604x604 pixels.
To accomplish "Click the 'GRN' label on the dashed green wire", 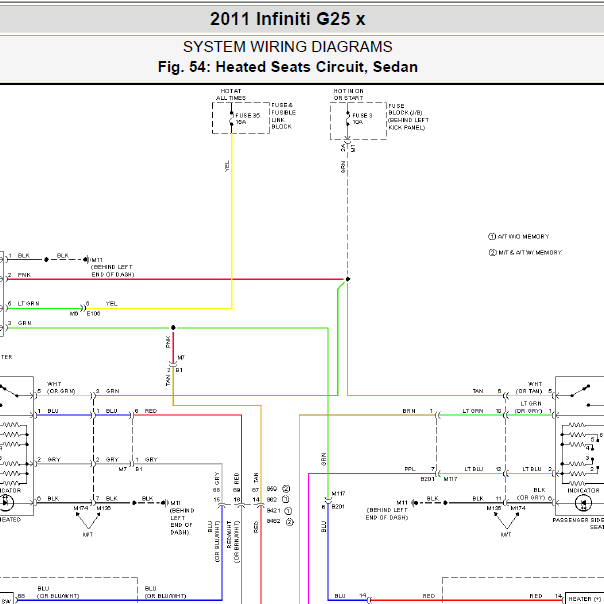I will click(342, 167).
